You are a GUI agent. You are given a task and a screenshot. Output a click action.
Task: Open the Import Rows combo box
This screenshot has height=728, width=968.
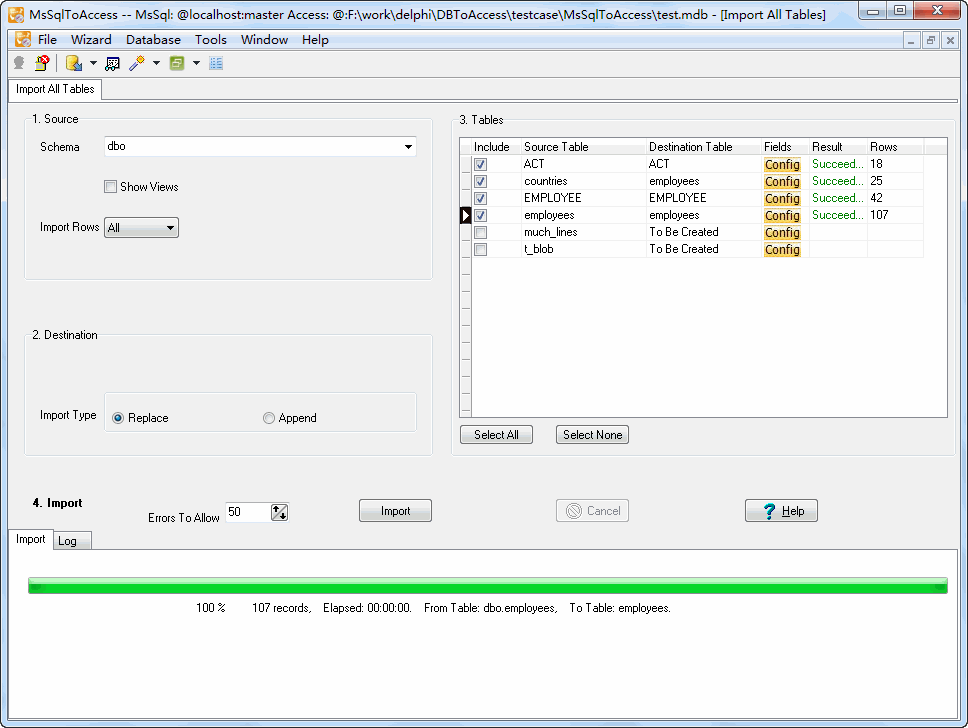point(141,228)
